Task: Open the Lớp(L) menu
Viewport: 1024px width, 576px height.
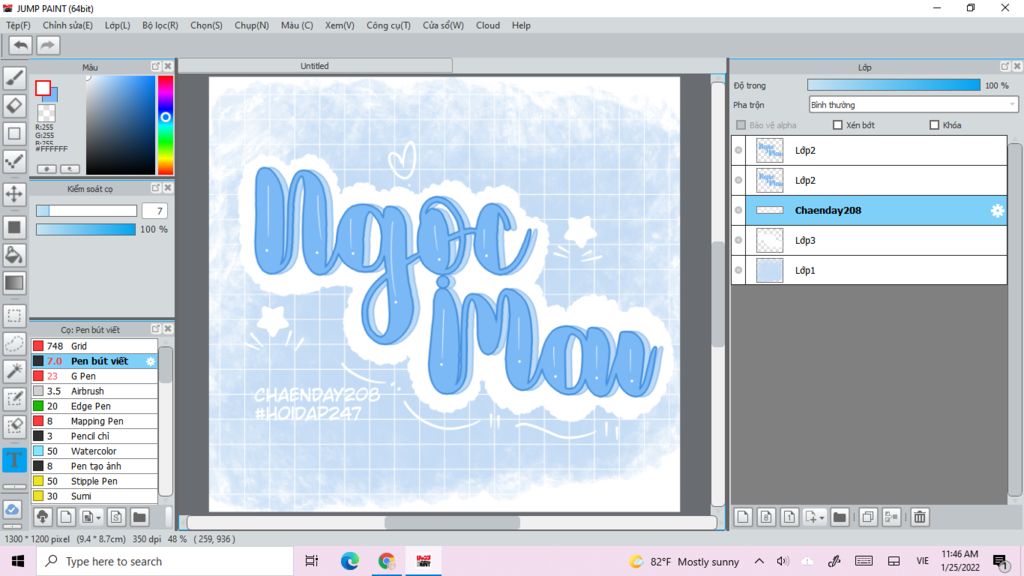Action: [118, 25]
